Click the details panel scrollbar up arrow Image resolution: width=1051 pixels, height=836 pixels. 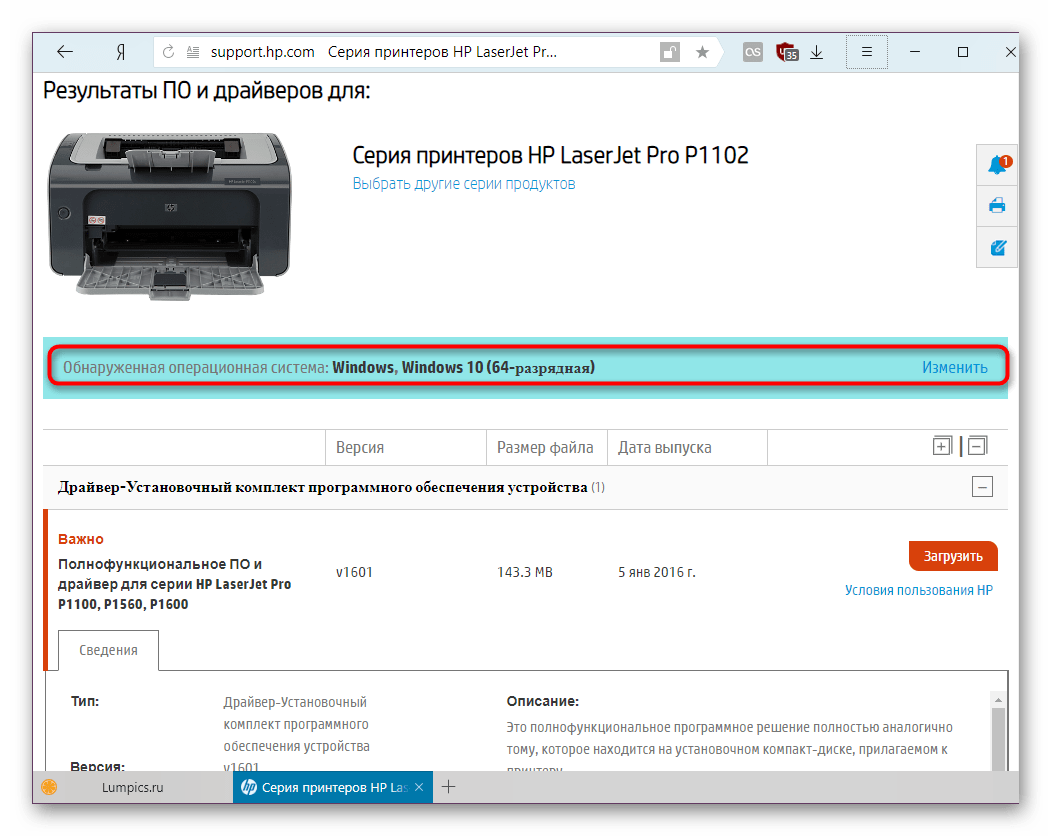[x=998, y=700]
